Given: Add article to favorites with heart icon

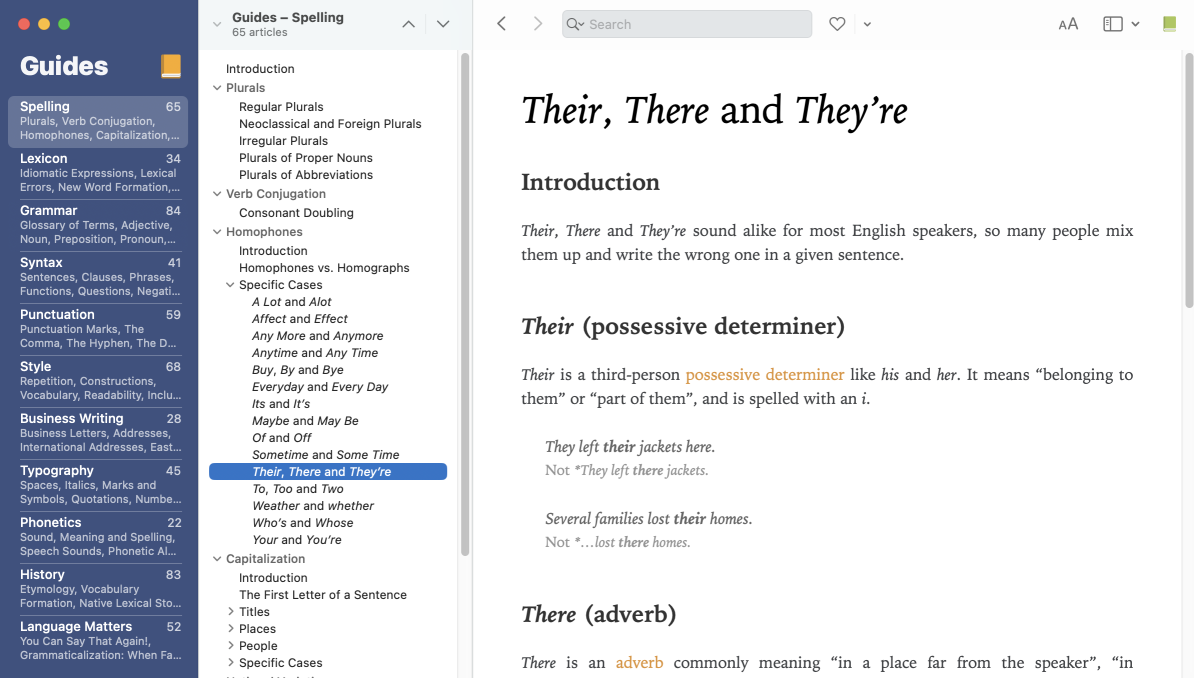Looking at the screenshot, I should point(837,24).
